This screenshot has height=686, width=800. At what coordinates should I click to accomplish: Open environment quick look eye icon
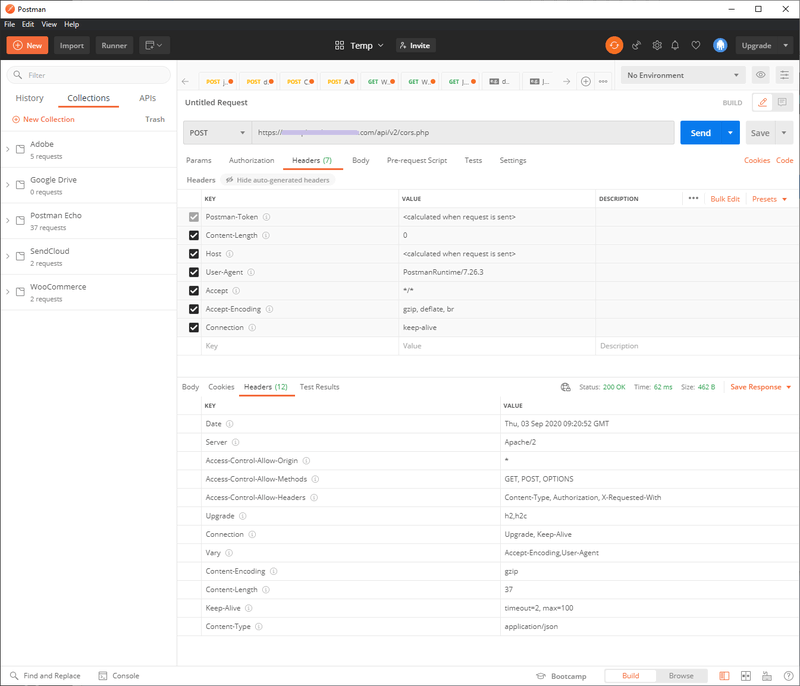coord(761,75)
